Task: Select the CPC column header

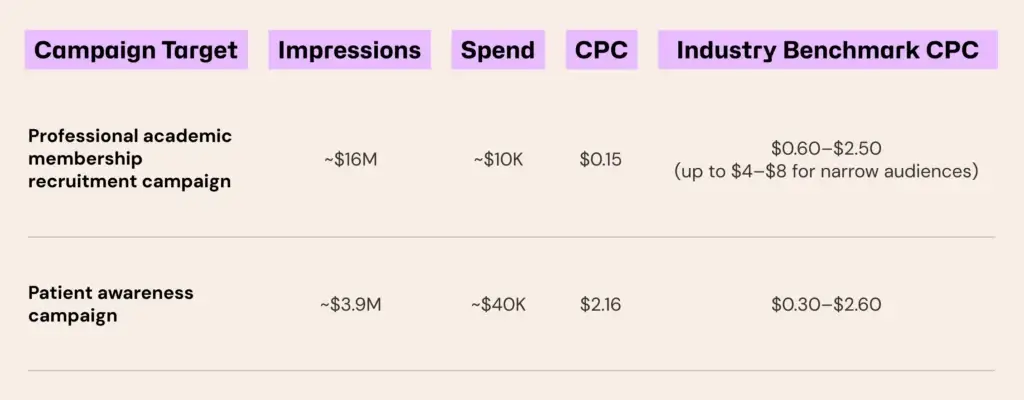Action: coord(601,50)
